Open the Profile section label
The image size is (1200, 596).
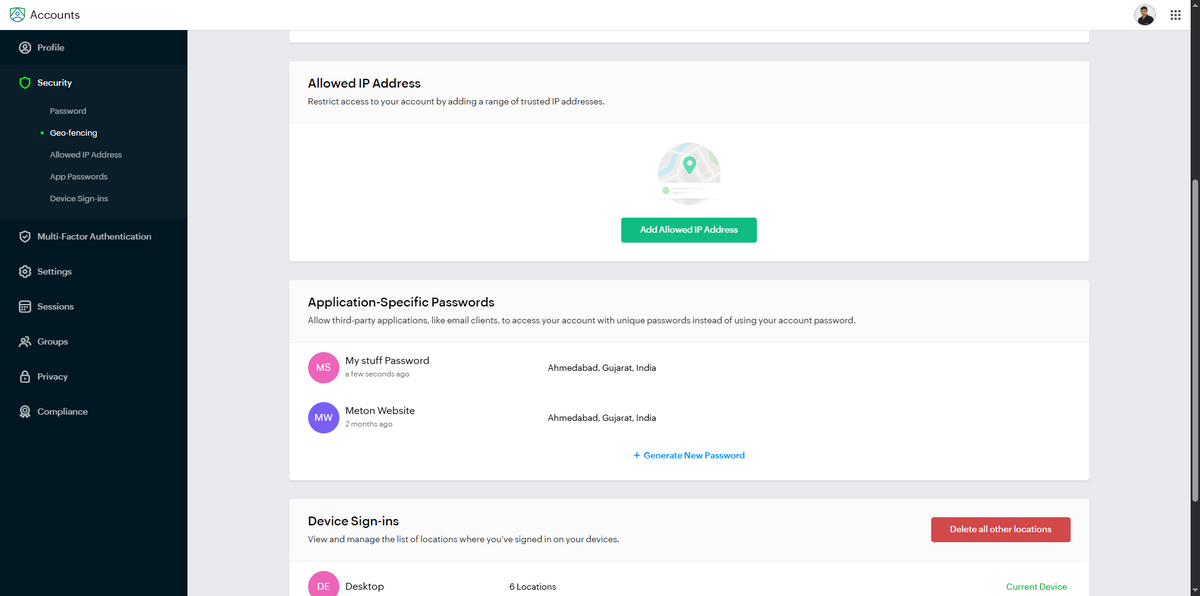pyautogui.click(x=51, y=48)
